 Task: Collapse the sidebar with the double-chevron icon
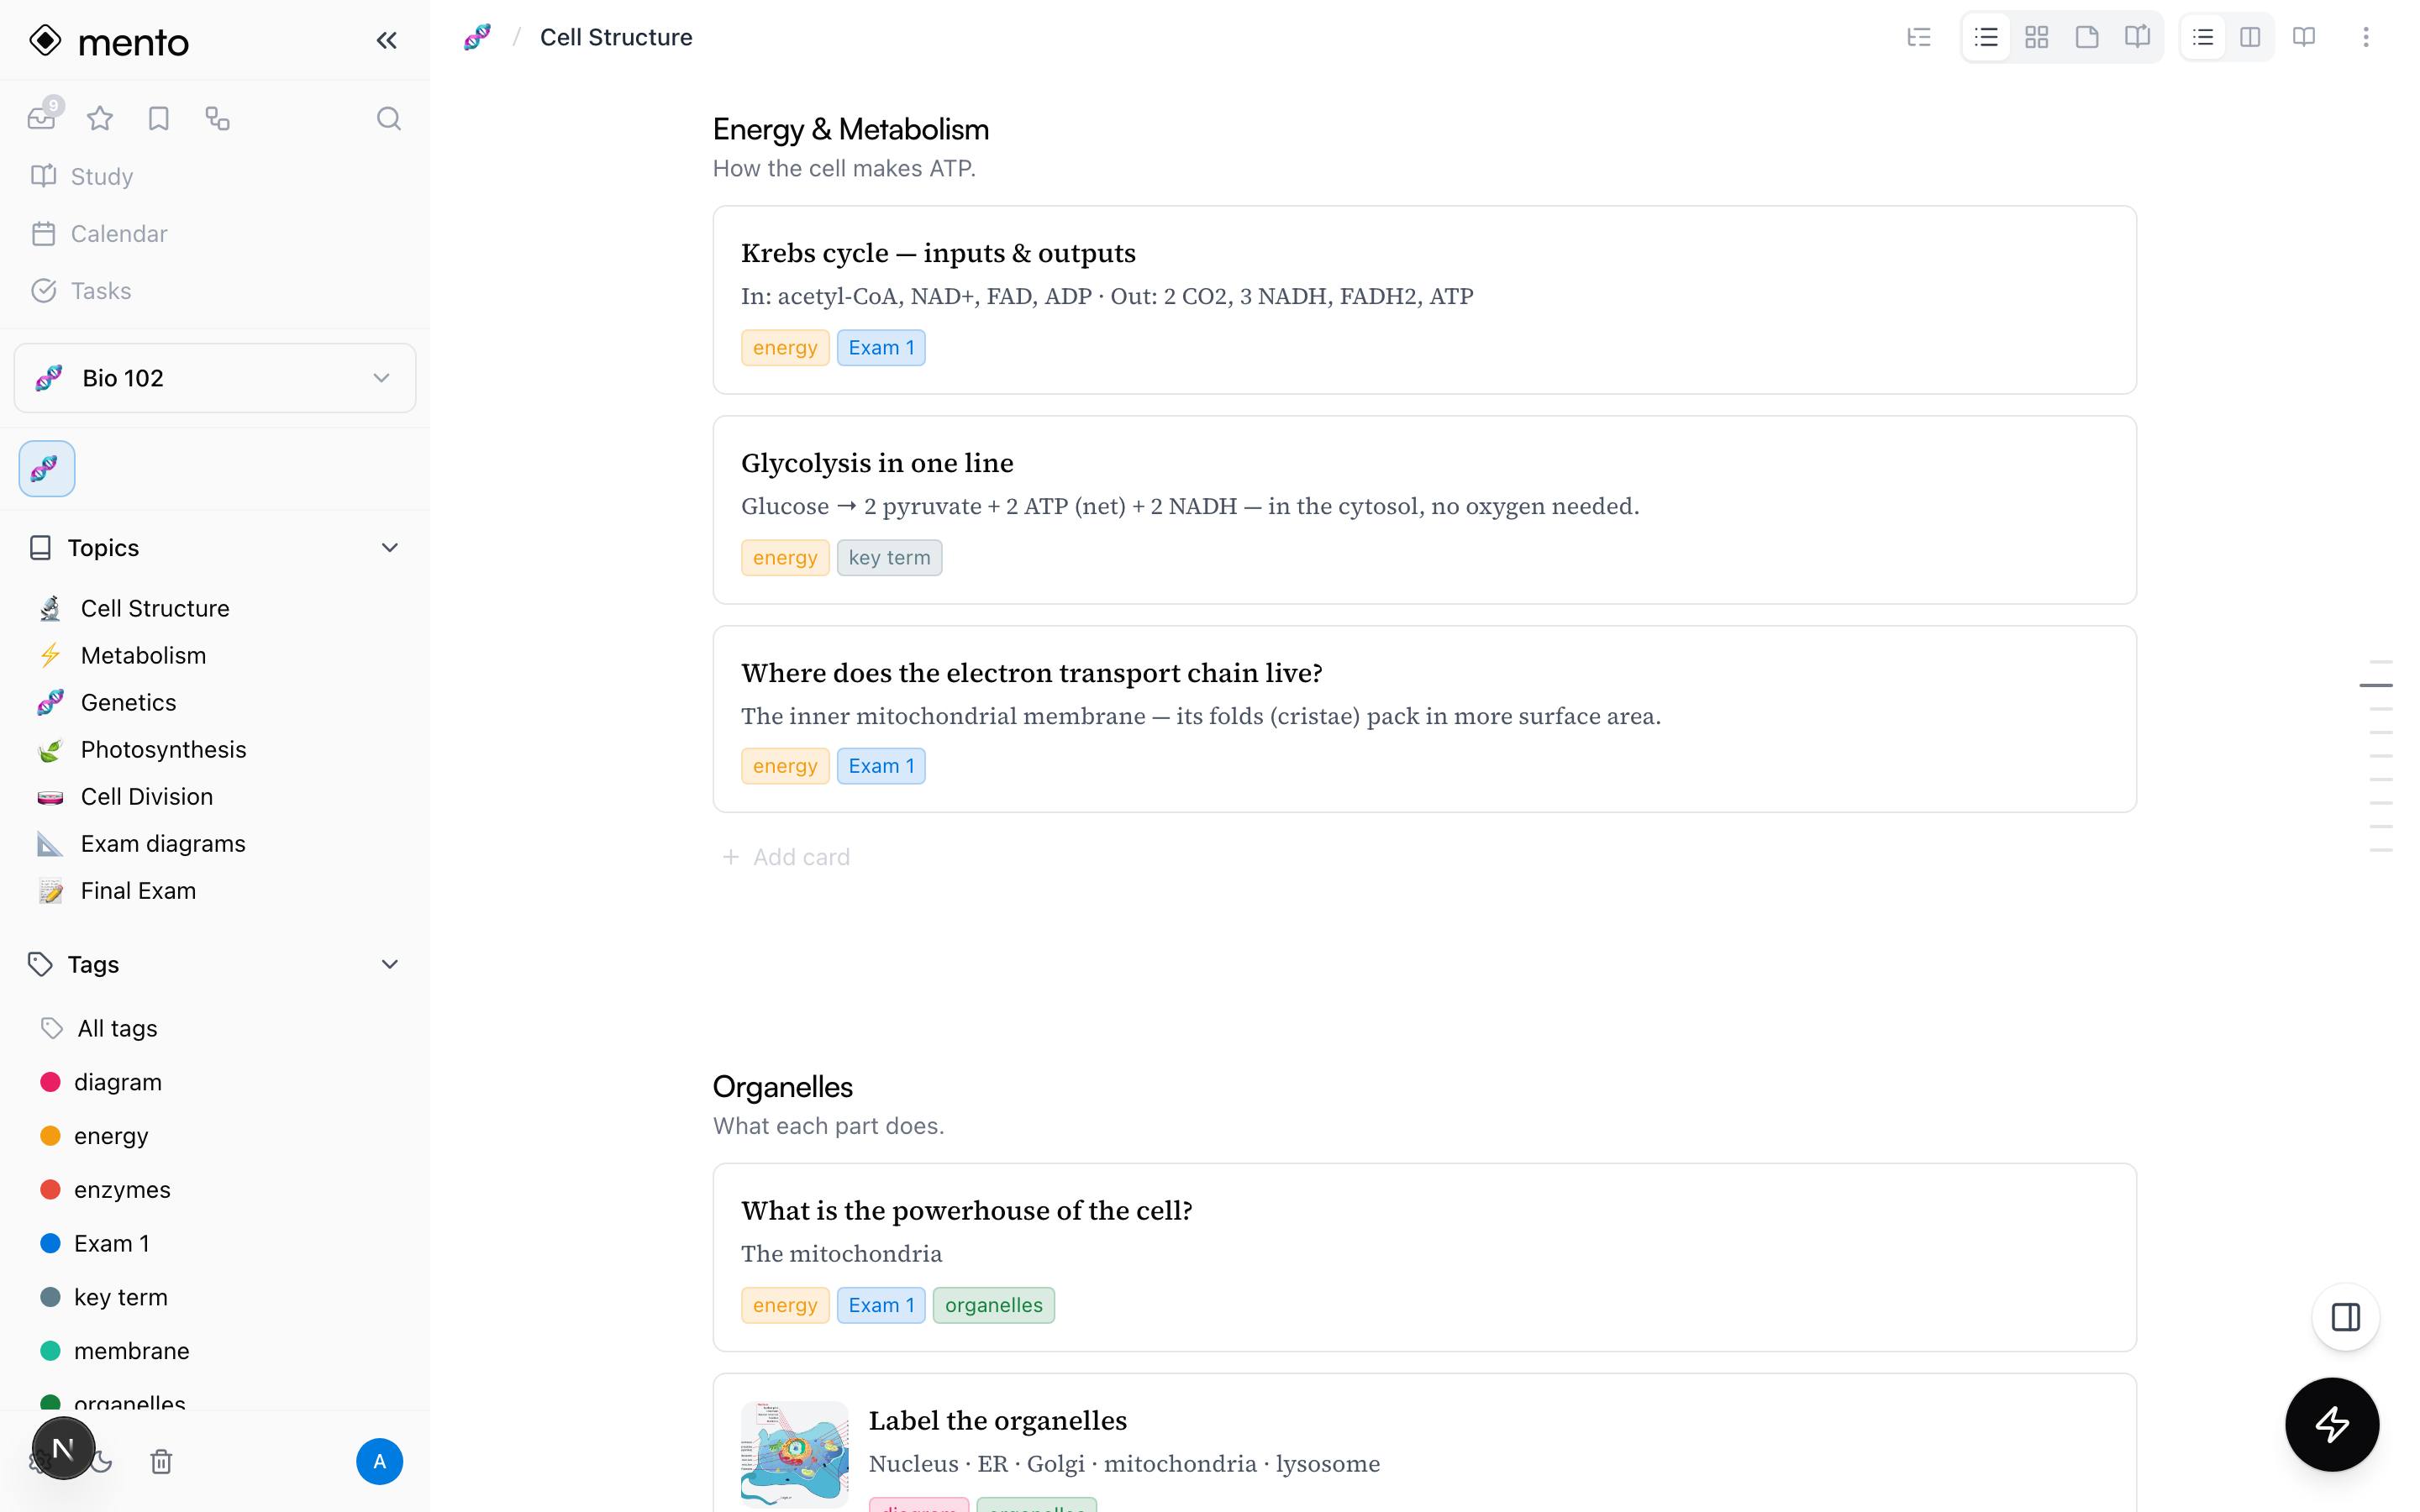386,40
